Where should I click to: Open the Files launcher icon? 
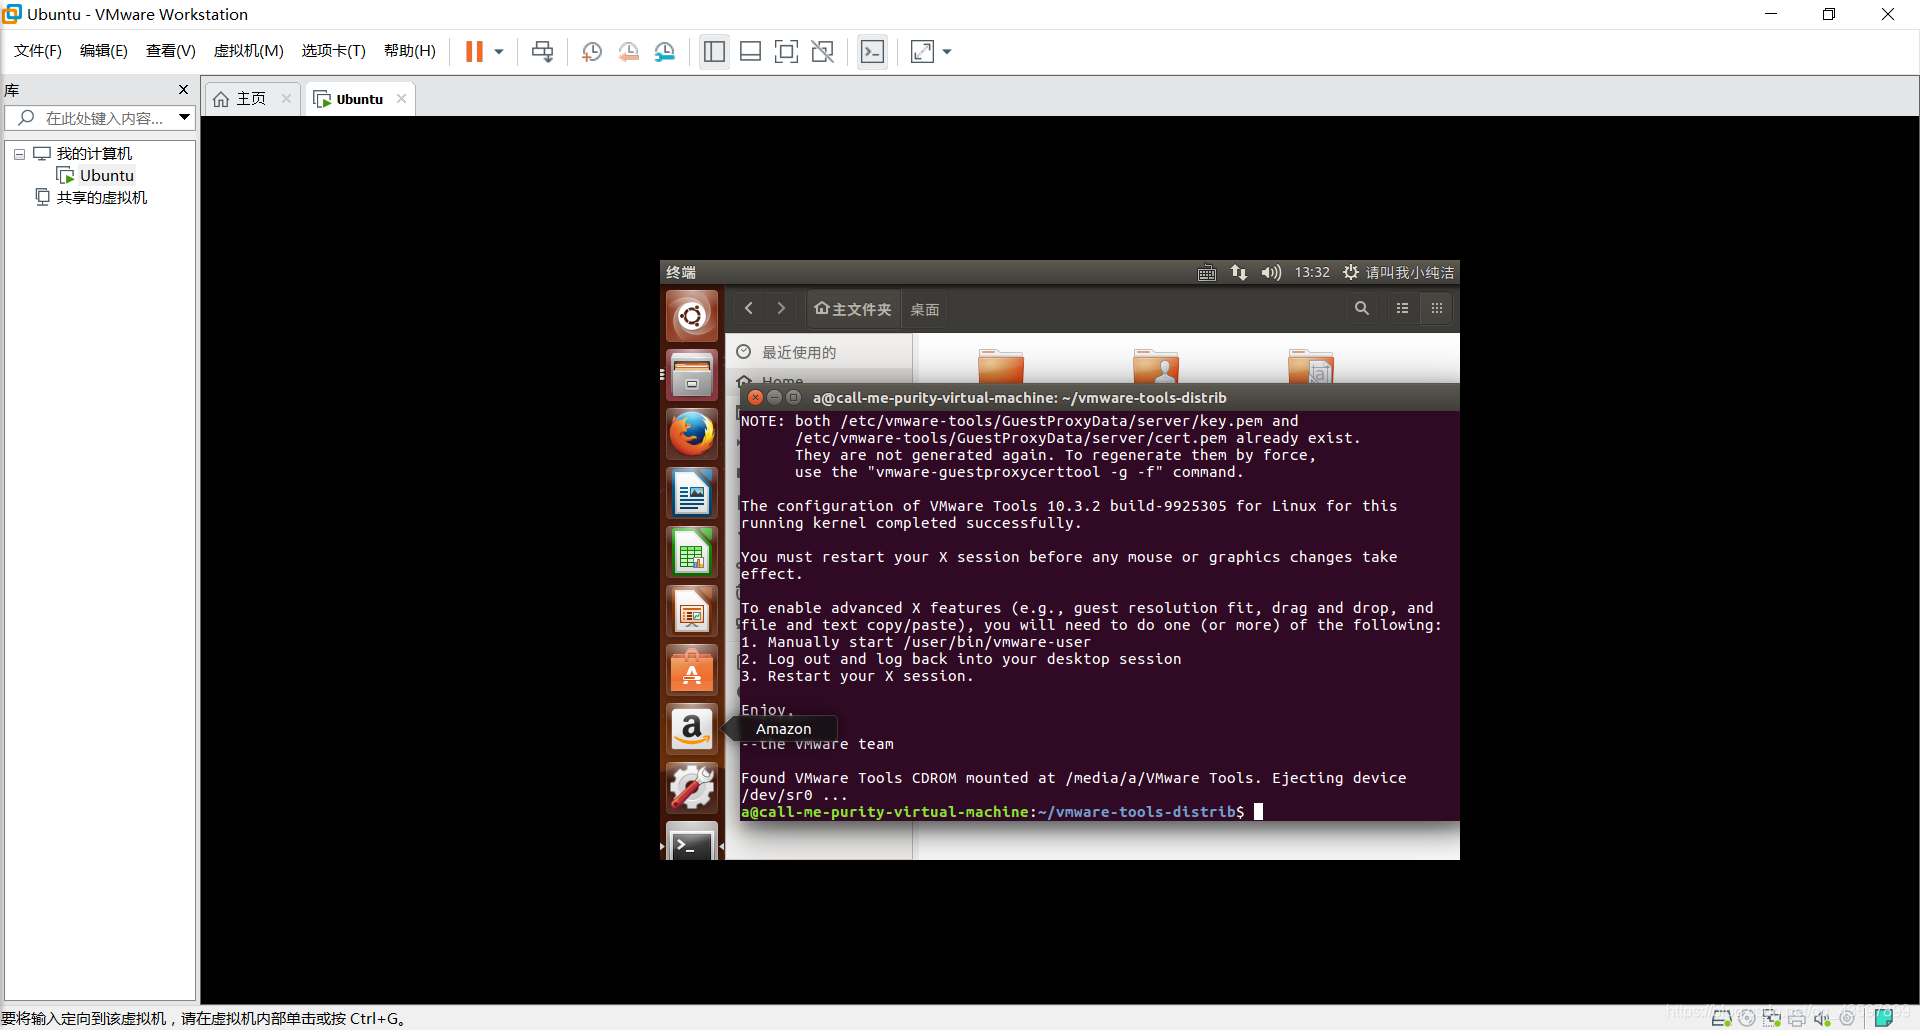tap(692, 375)
